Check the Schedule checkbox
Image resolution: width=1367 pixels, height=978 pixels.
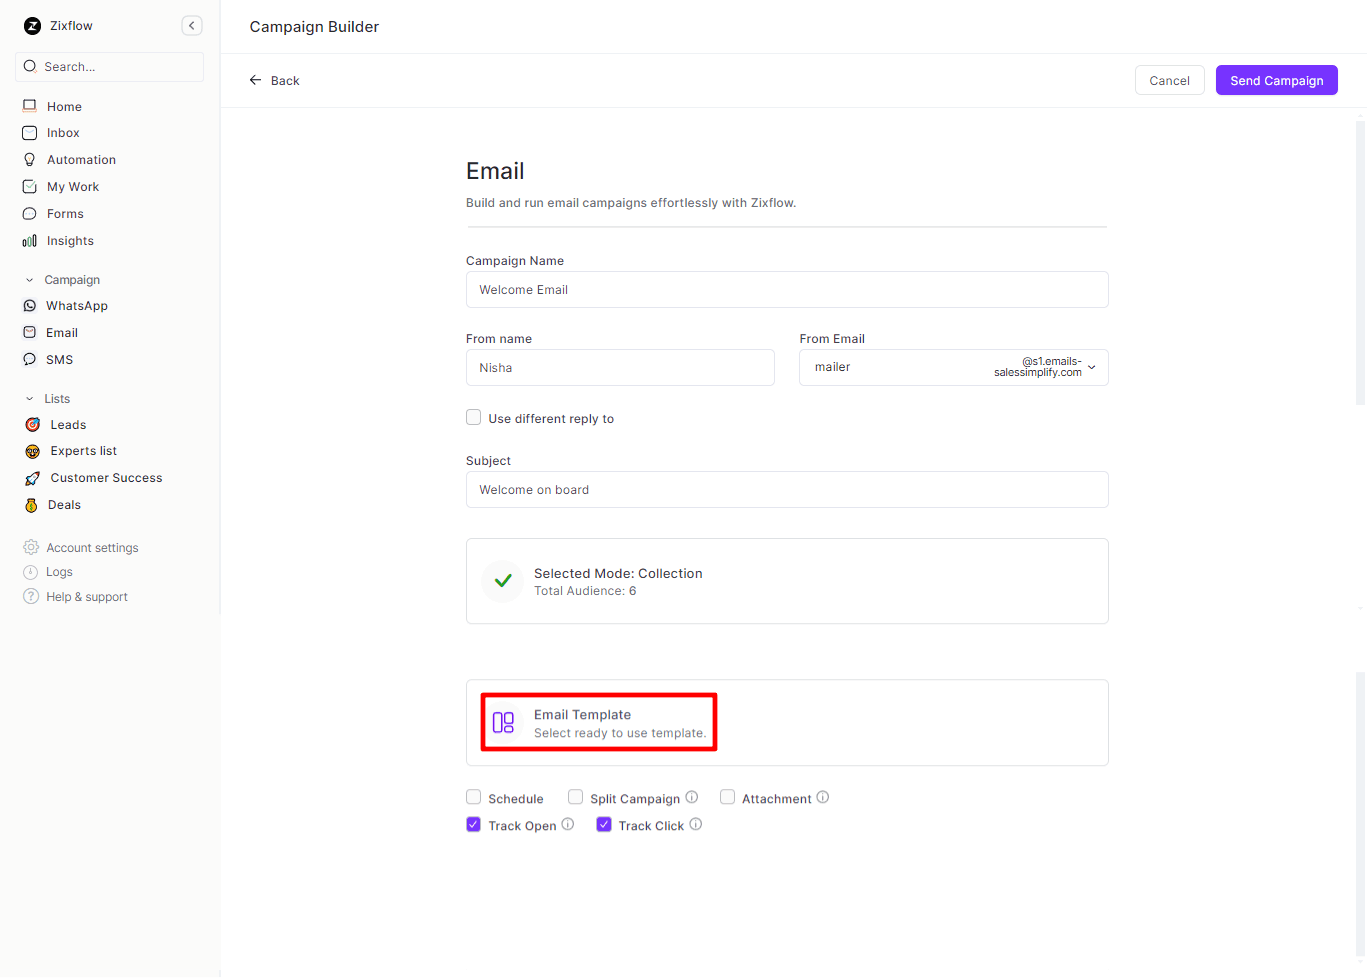click(474, 797)
